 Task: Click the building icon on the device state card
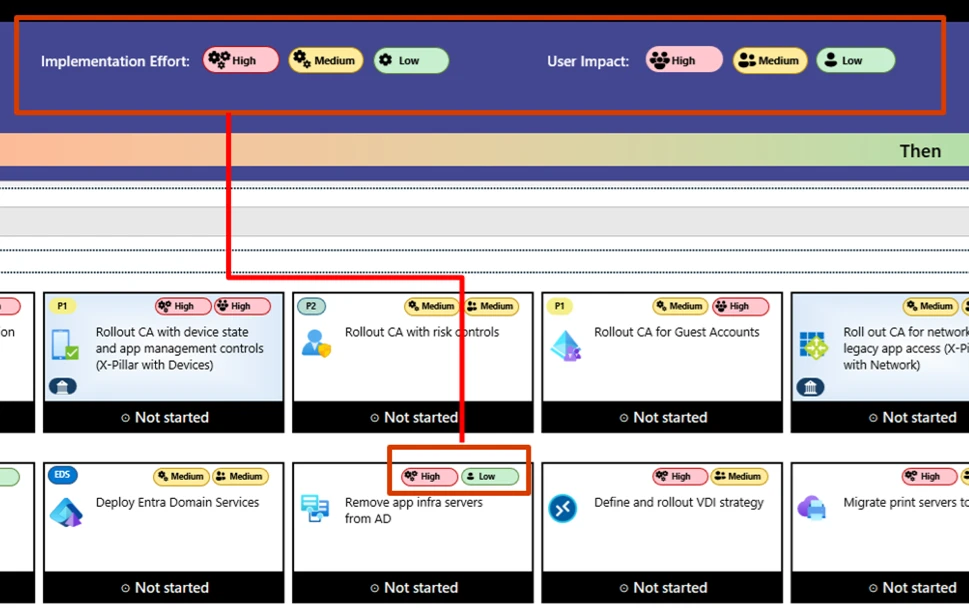click(x=62, y=387)
